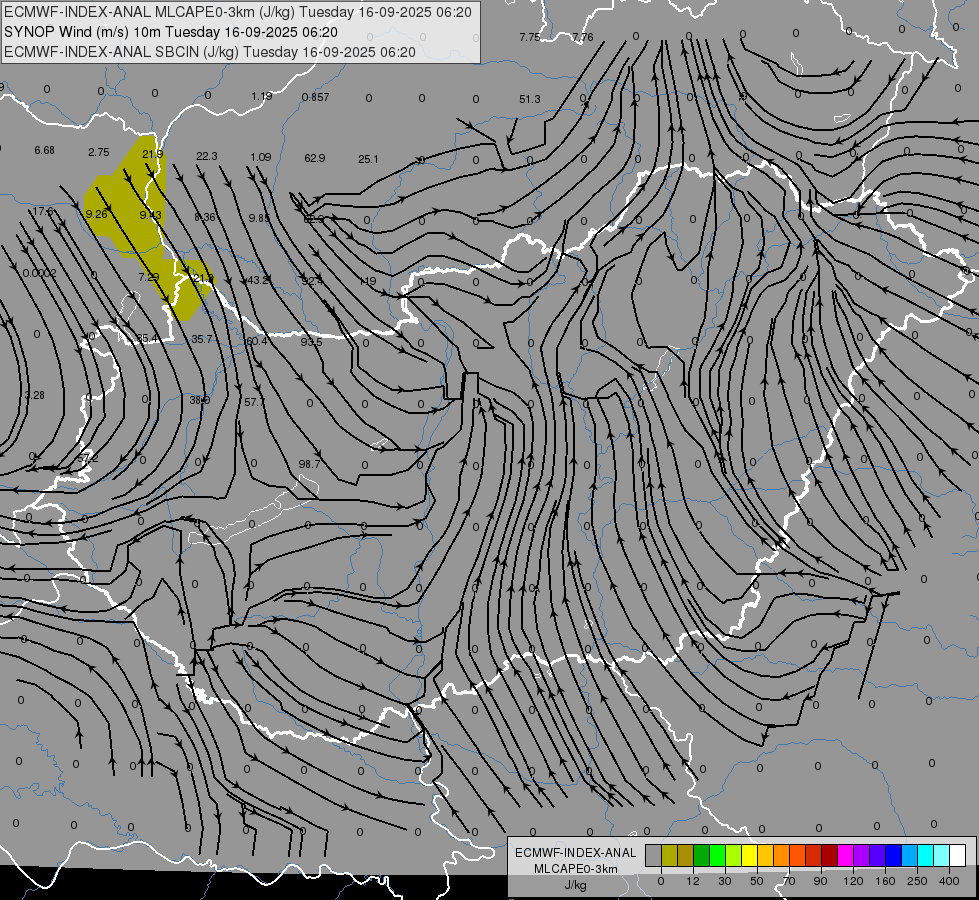Click the MLCAPE0-3km label in legend
The image size is (979, 900).
click(576, 869)
